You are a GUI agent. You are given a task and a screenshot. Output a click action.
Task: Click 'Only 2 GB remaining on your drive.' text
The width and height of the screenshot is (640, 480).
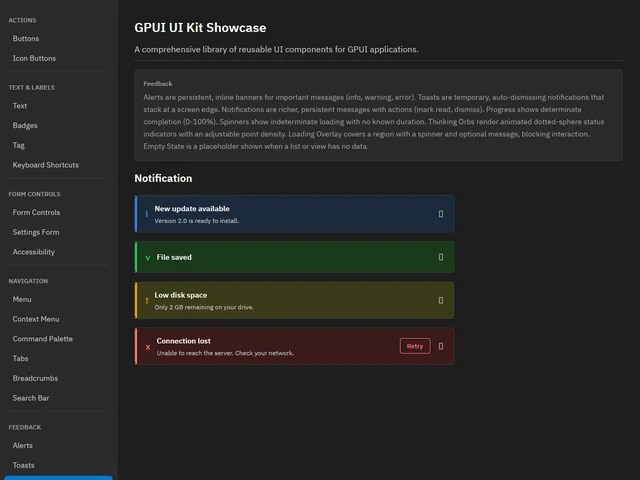pos(204,307)
